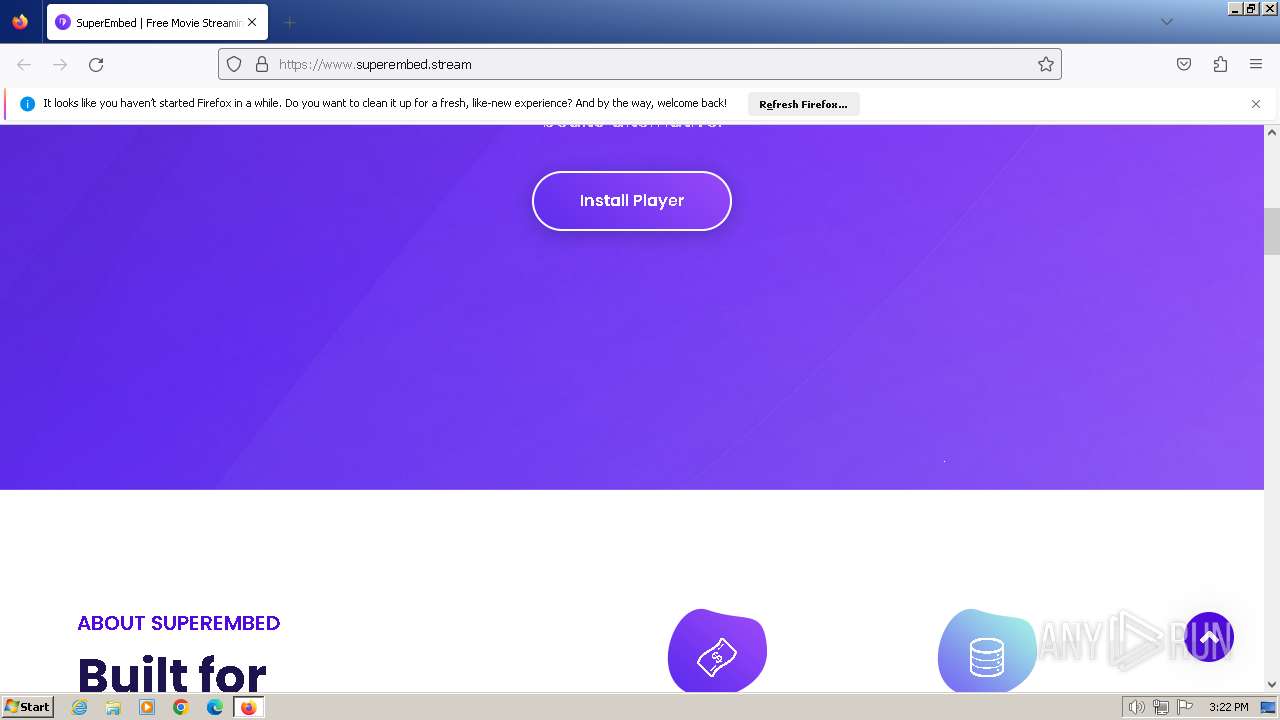Click the page scrollbar down arrow
Image resolution: width=1280 pixels, height=720 pixels.
coord(1272,685)
